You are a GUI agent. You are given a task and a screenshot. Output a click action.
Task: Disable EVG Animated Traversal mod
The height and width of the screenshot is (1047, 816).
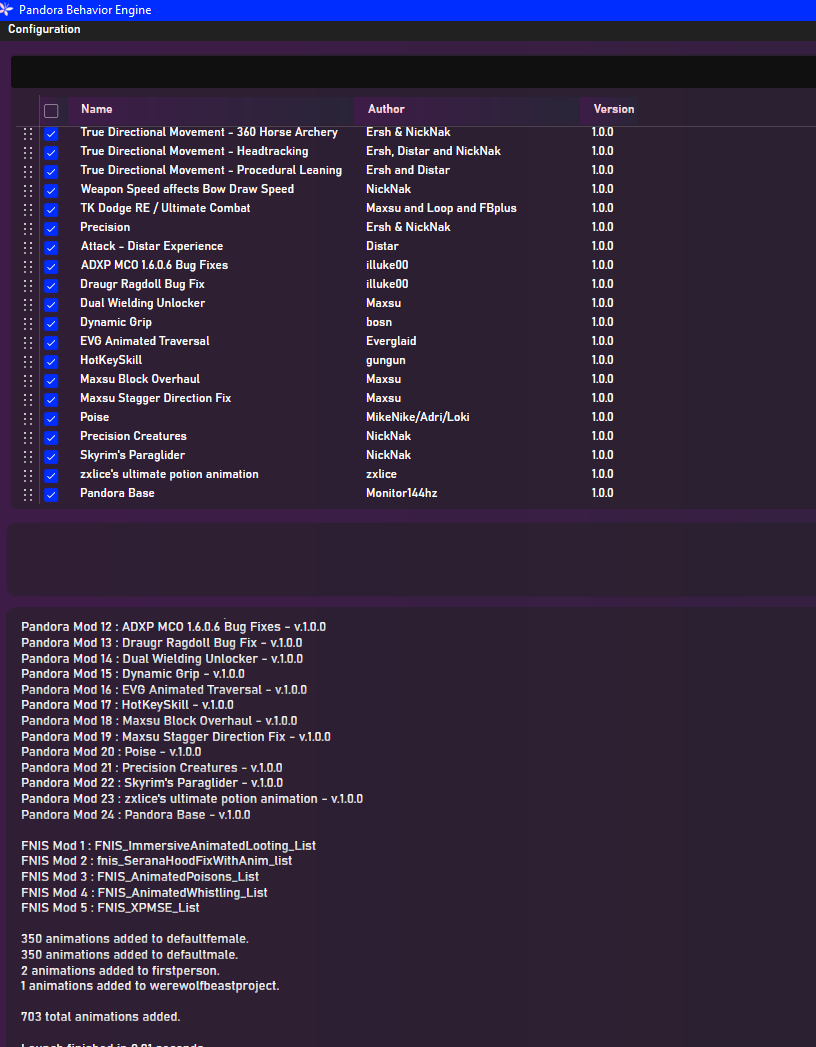[x=51, y=343]
